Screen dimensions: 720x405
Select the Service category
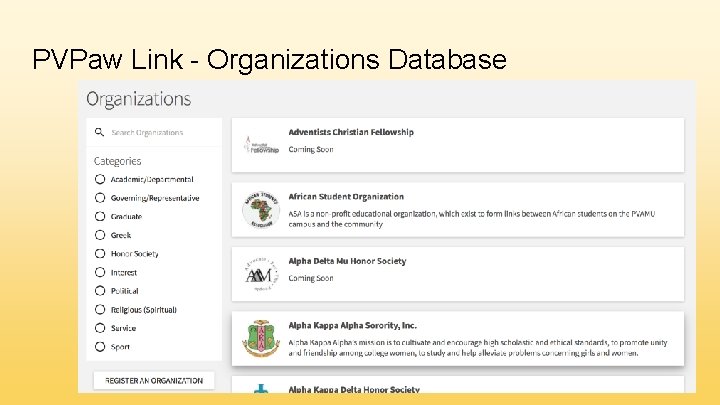pos(100,328)
